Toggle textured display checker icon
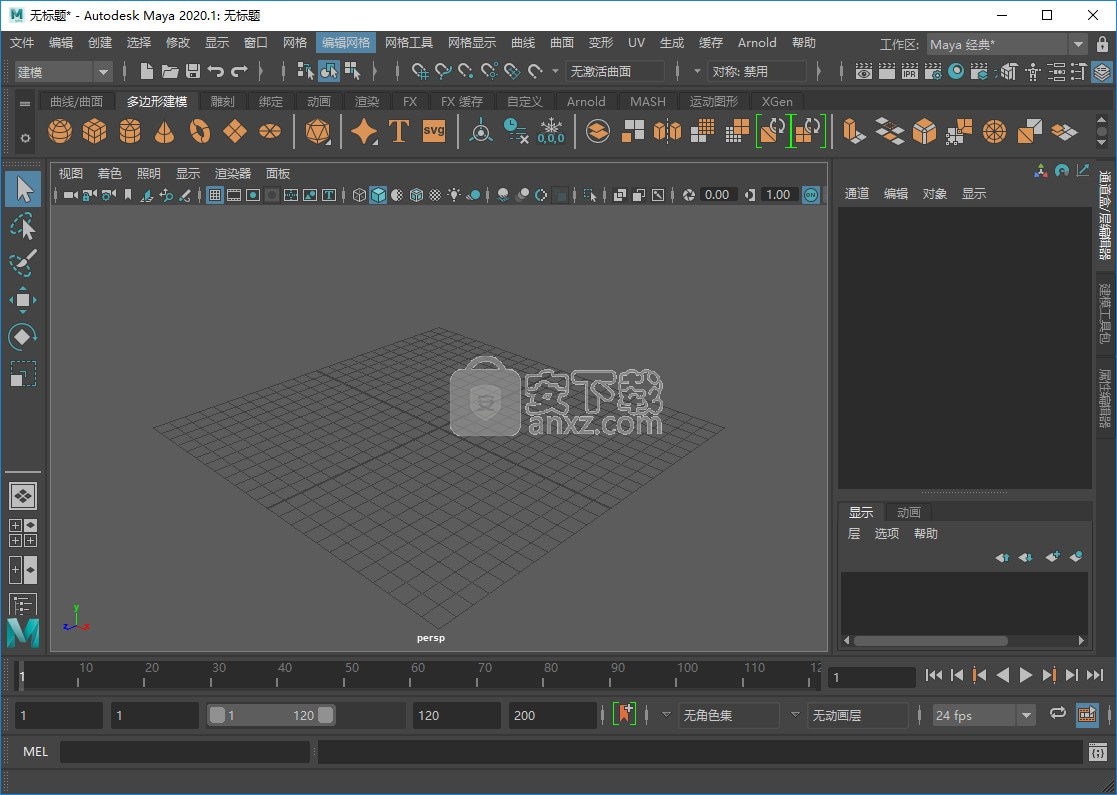The width and height of the screenshot is (1117, 795). tap(435, 194)
